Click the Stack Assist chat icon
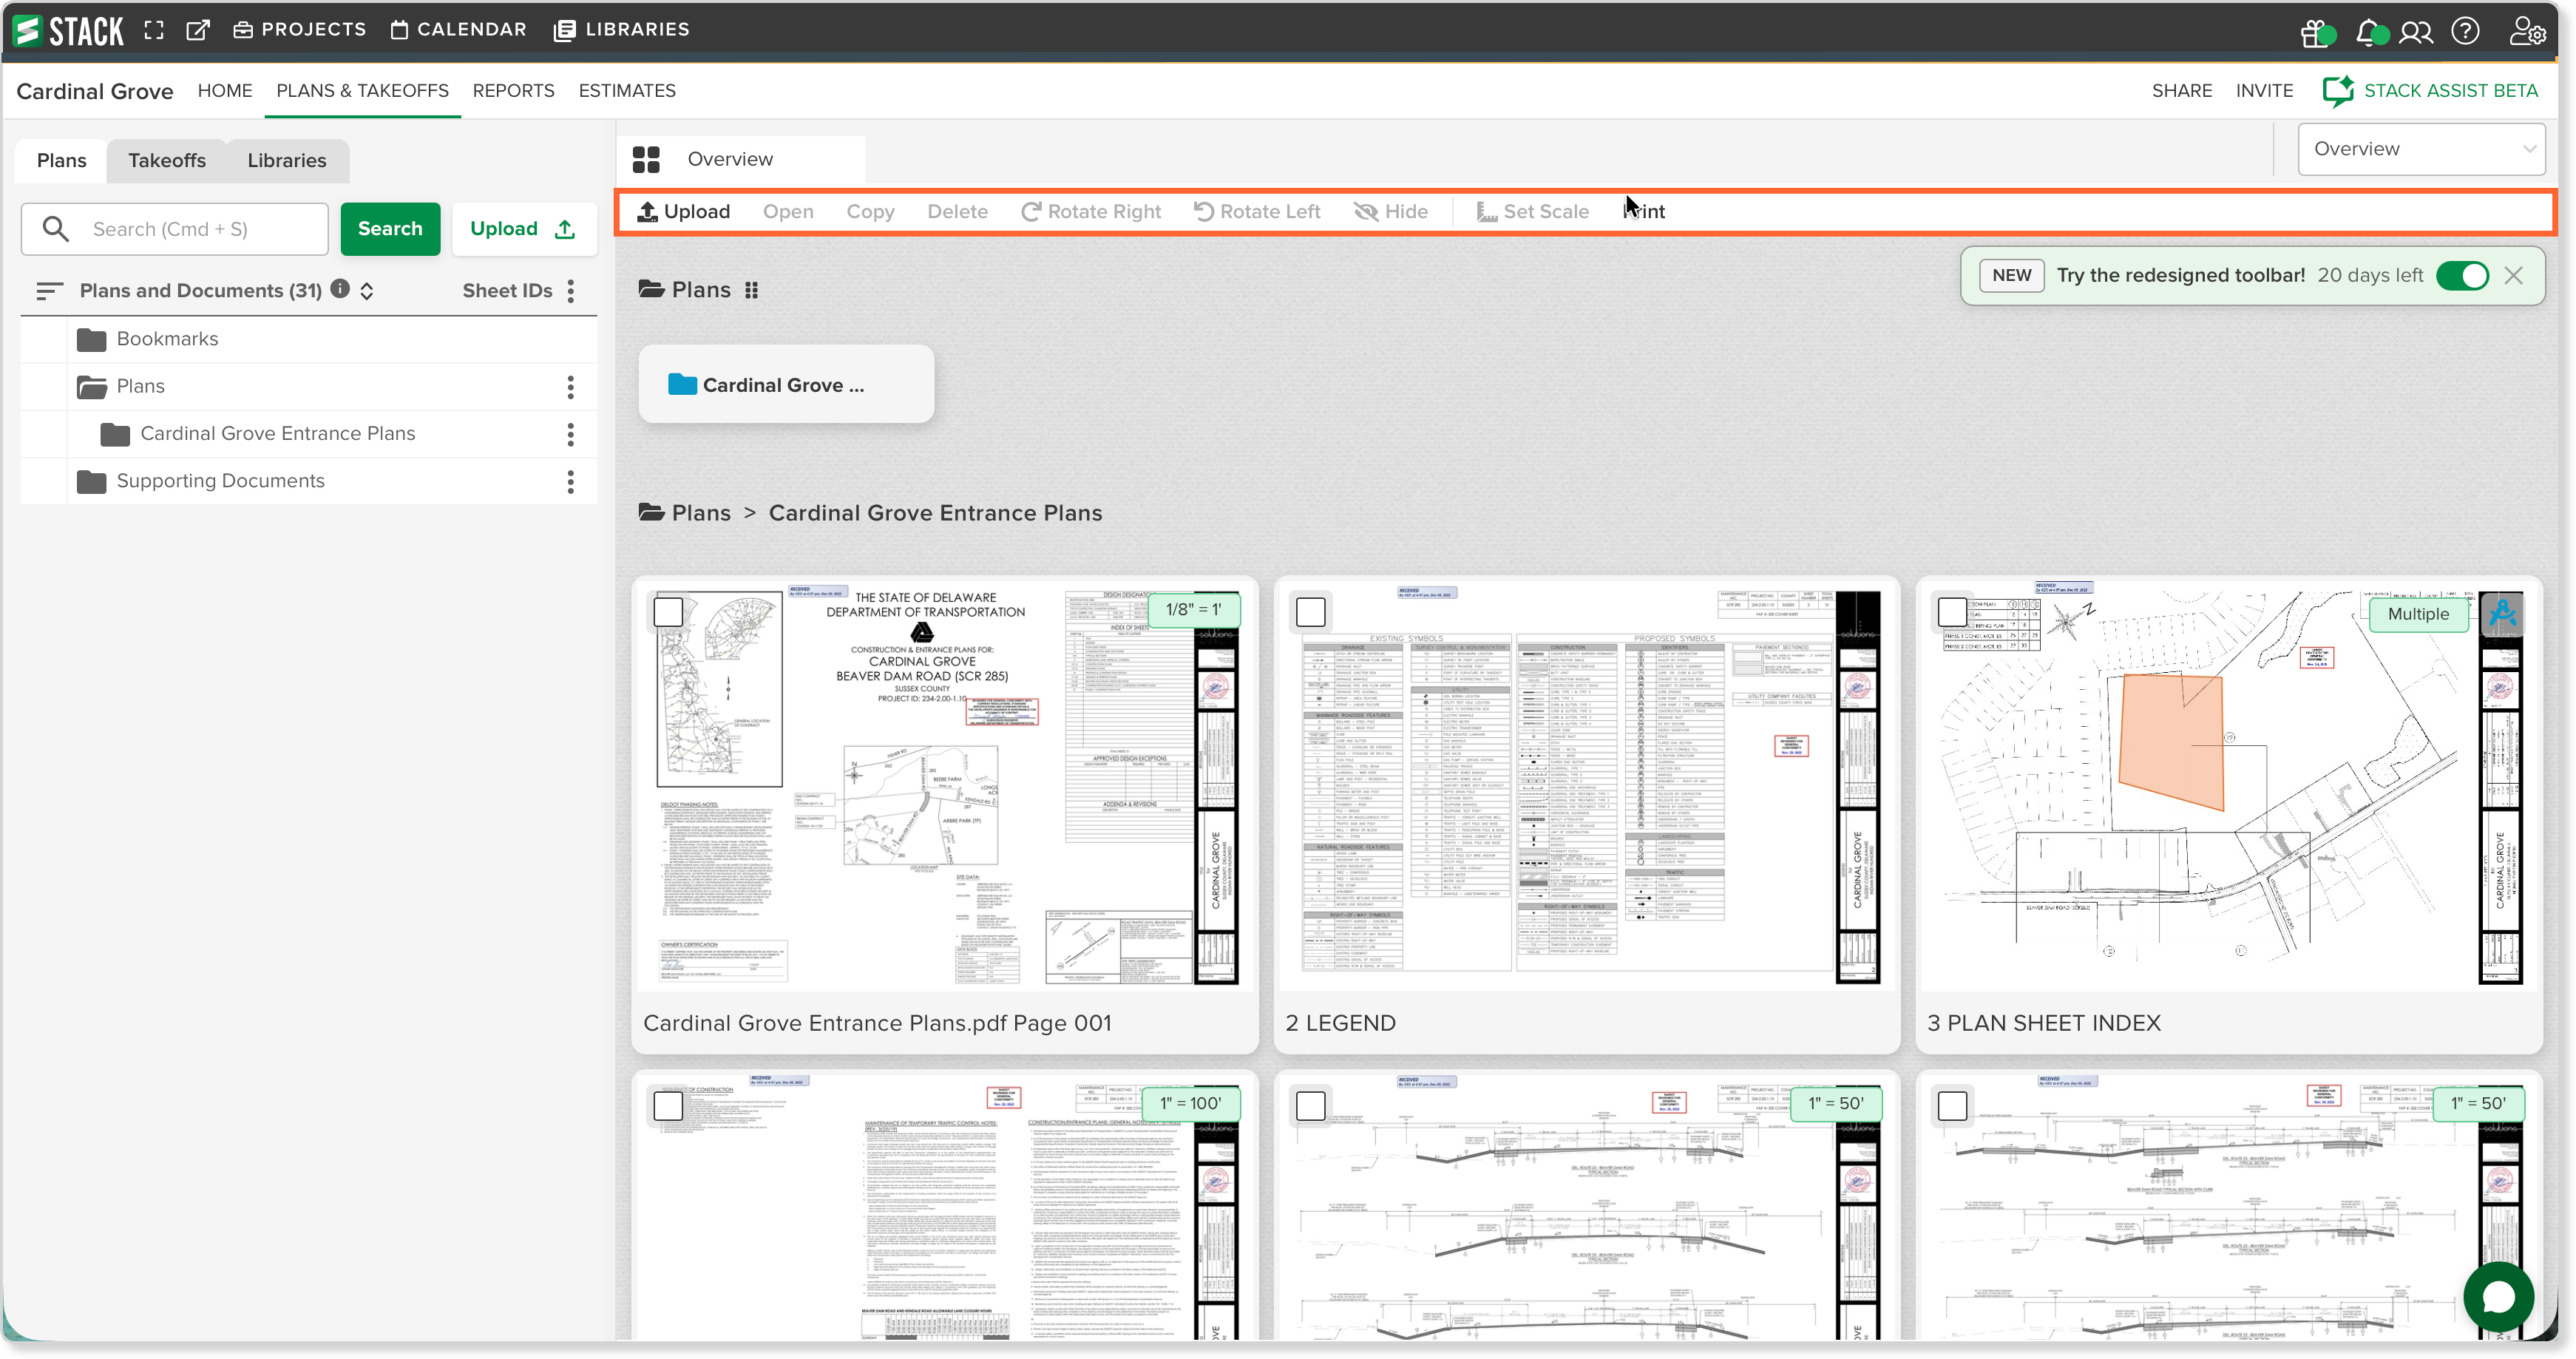 click(x=2337, y=91)
